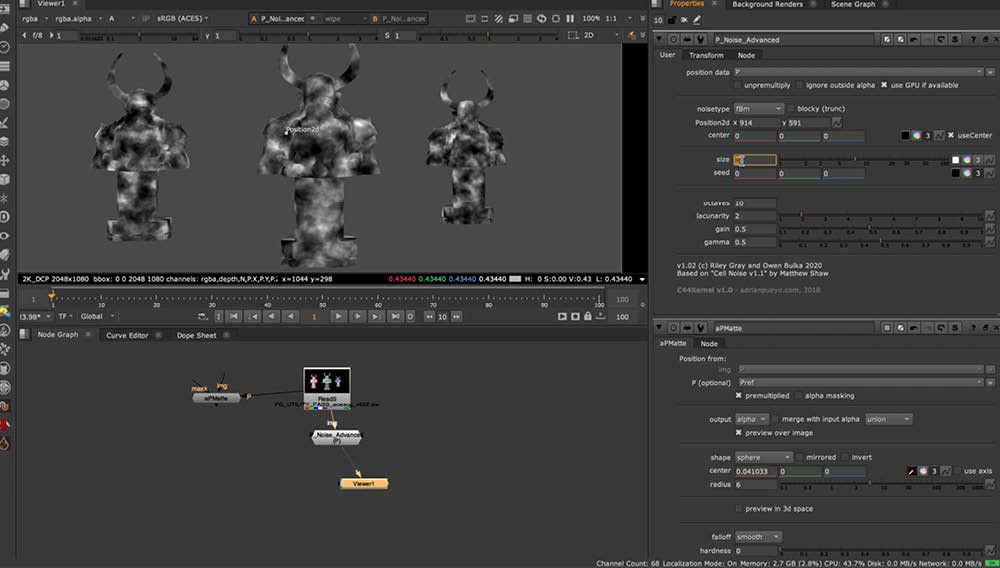The image size is (1000, 568).
Task: Select the Viewer1 node in node graph
Action: pos(363,483)
